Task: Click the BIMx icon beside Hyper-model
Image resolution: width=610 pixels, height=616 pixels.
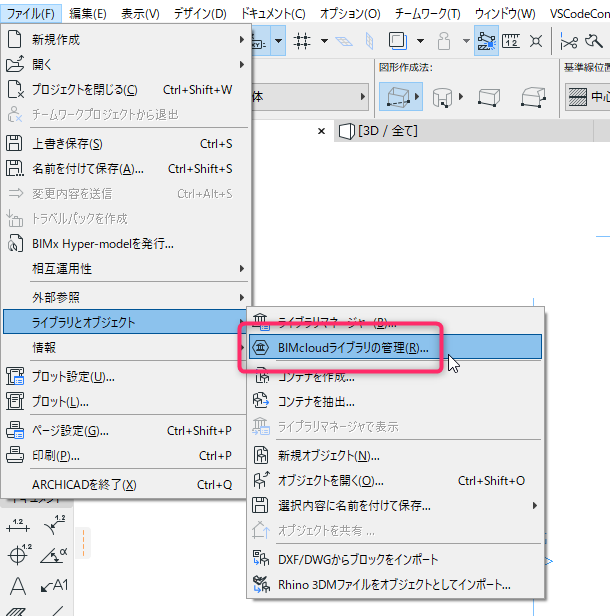Action: [x=15, y=244]
